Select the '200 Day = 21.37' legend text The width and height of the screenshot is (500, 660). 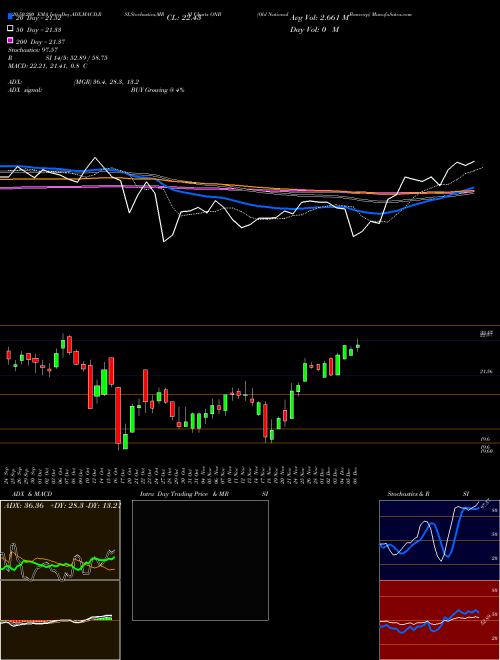41,42
